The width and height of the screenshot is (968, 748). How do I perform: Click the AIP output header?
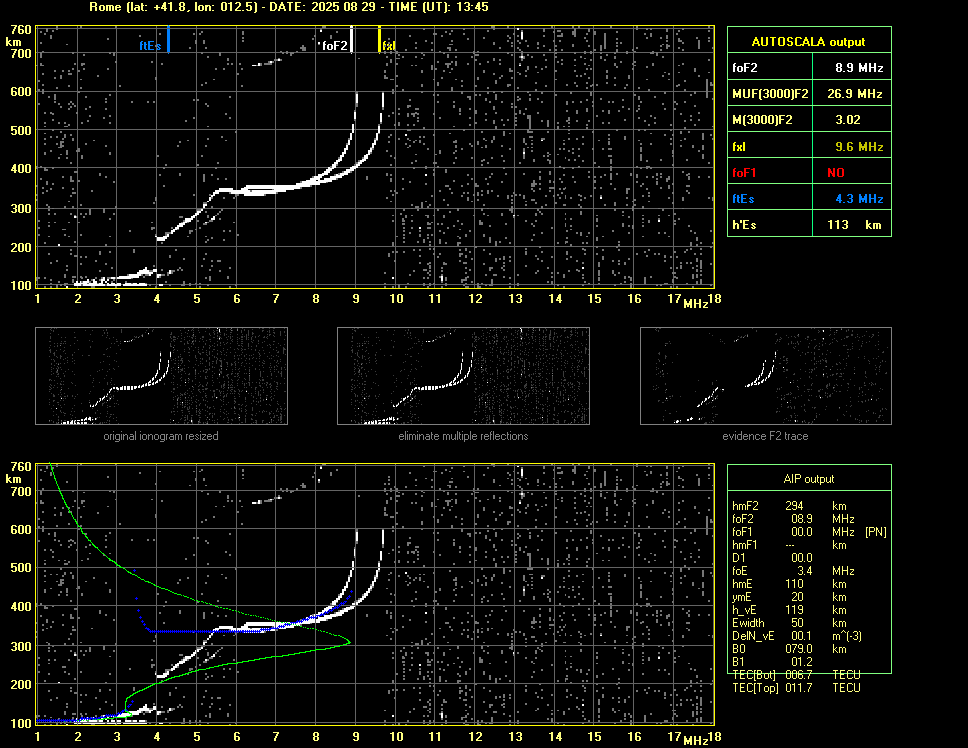point(809,479)
